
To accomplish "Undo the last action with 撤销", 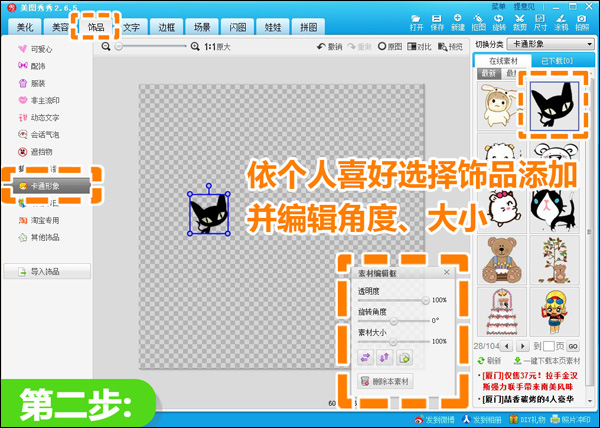I will tap(329, 47).
